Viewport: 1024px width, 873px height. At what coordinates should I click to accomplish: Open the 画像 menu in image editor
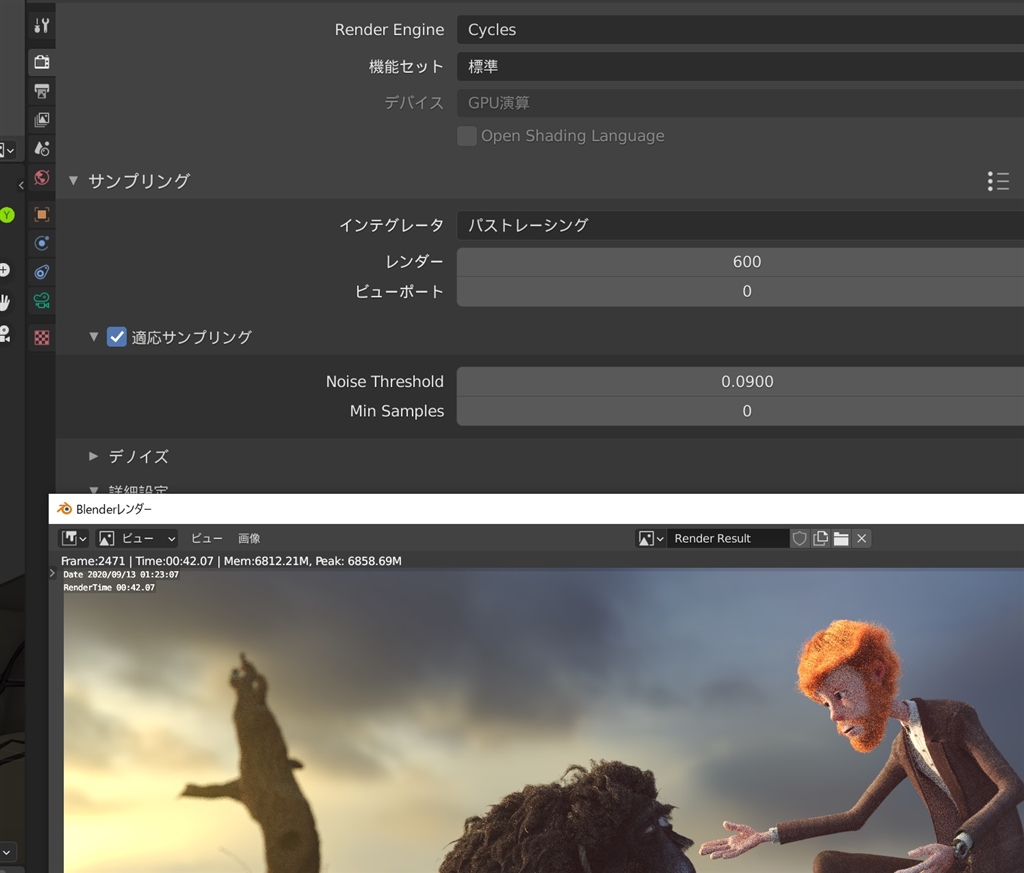[249, 538]
